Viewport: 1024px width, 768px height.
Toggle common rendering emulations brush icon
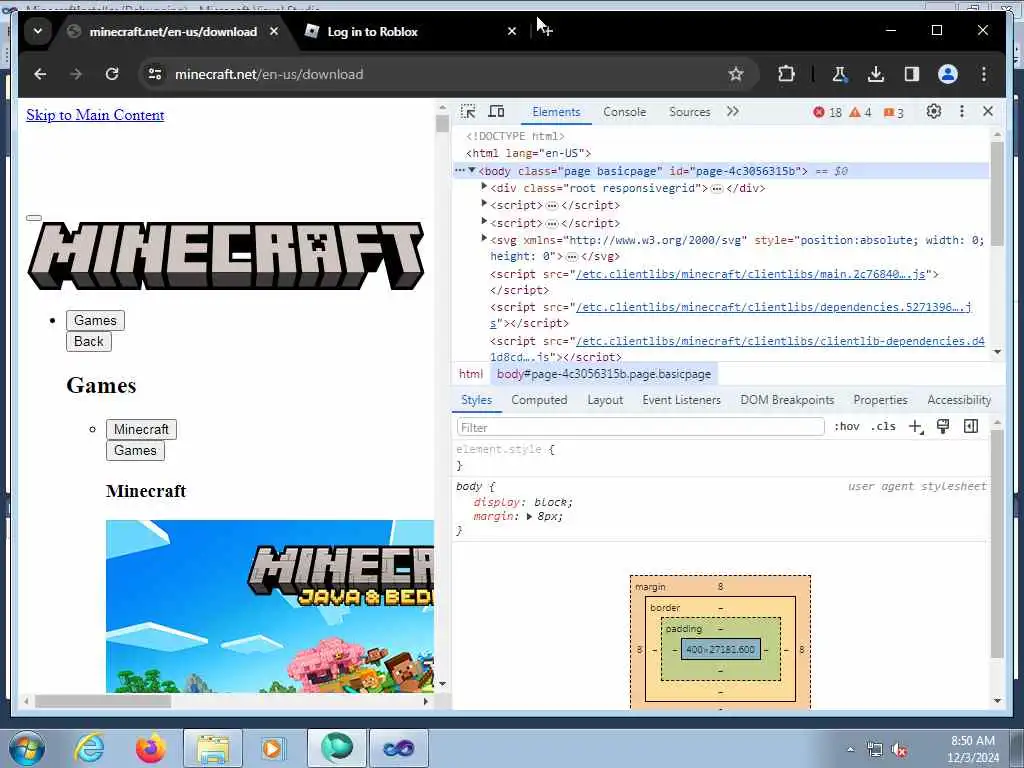click(x=942, y=426)
